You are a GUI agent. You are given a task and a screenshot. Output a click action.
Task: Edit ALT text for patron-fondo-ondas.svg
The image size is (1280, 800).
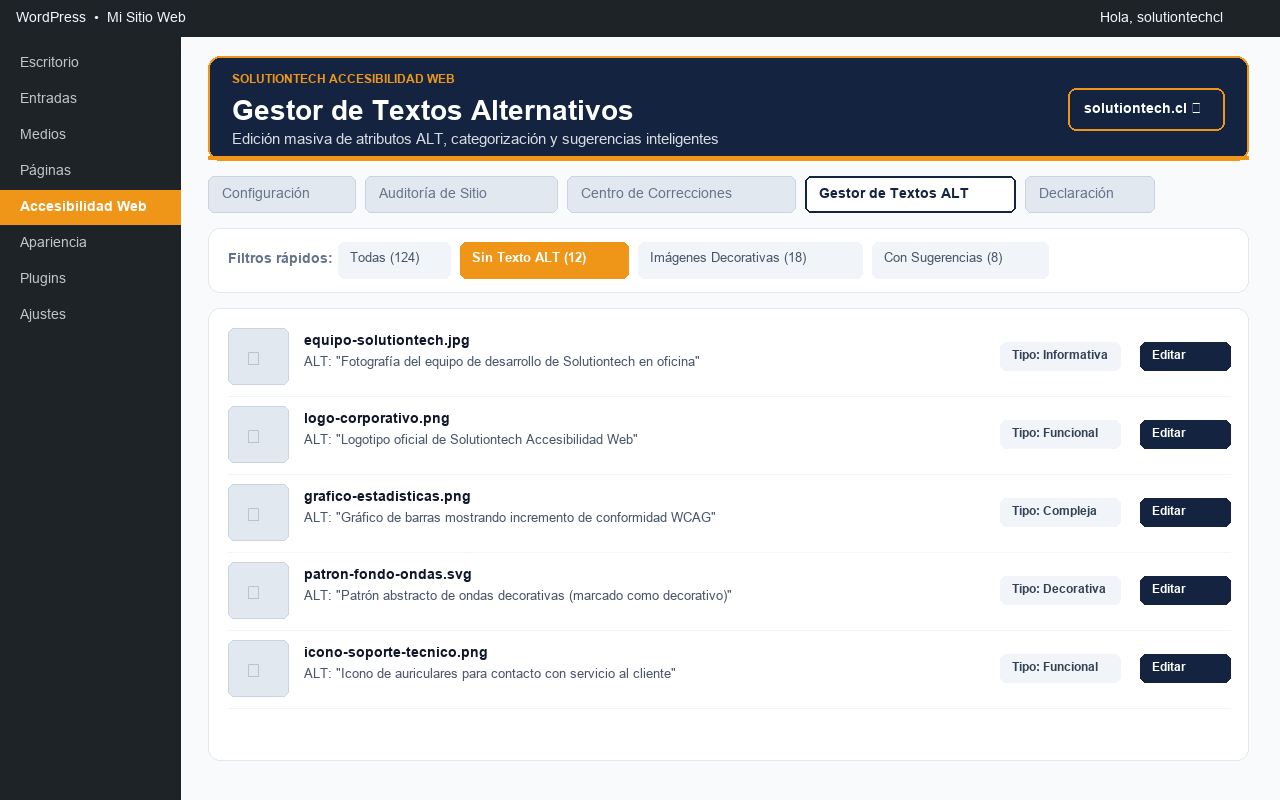[x=1185, y=590]
